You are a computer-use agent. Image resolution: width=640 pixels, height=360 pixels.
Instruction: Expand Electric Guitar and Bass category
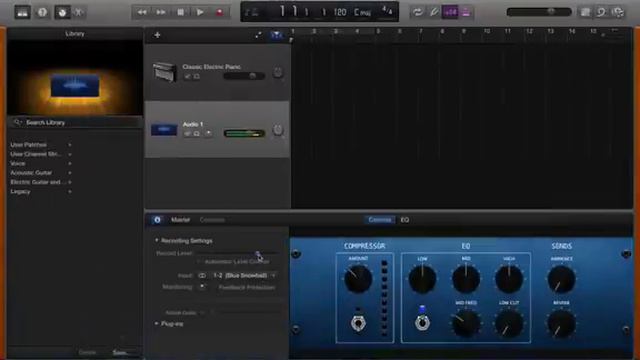pos(41,182)
